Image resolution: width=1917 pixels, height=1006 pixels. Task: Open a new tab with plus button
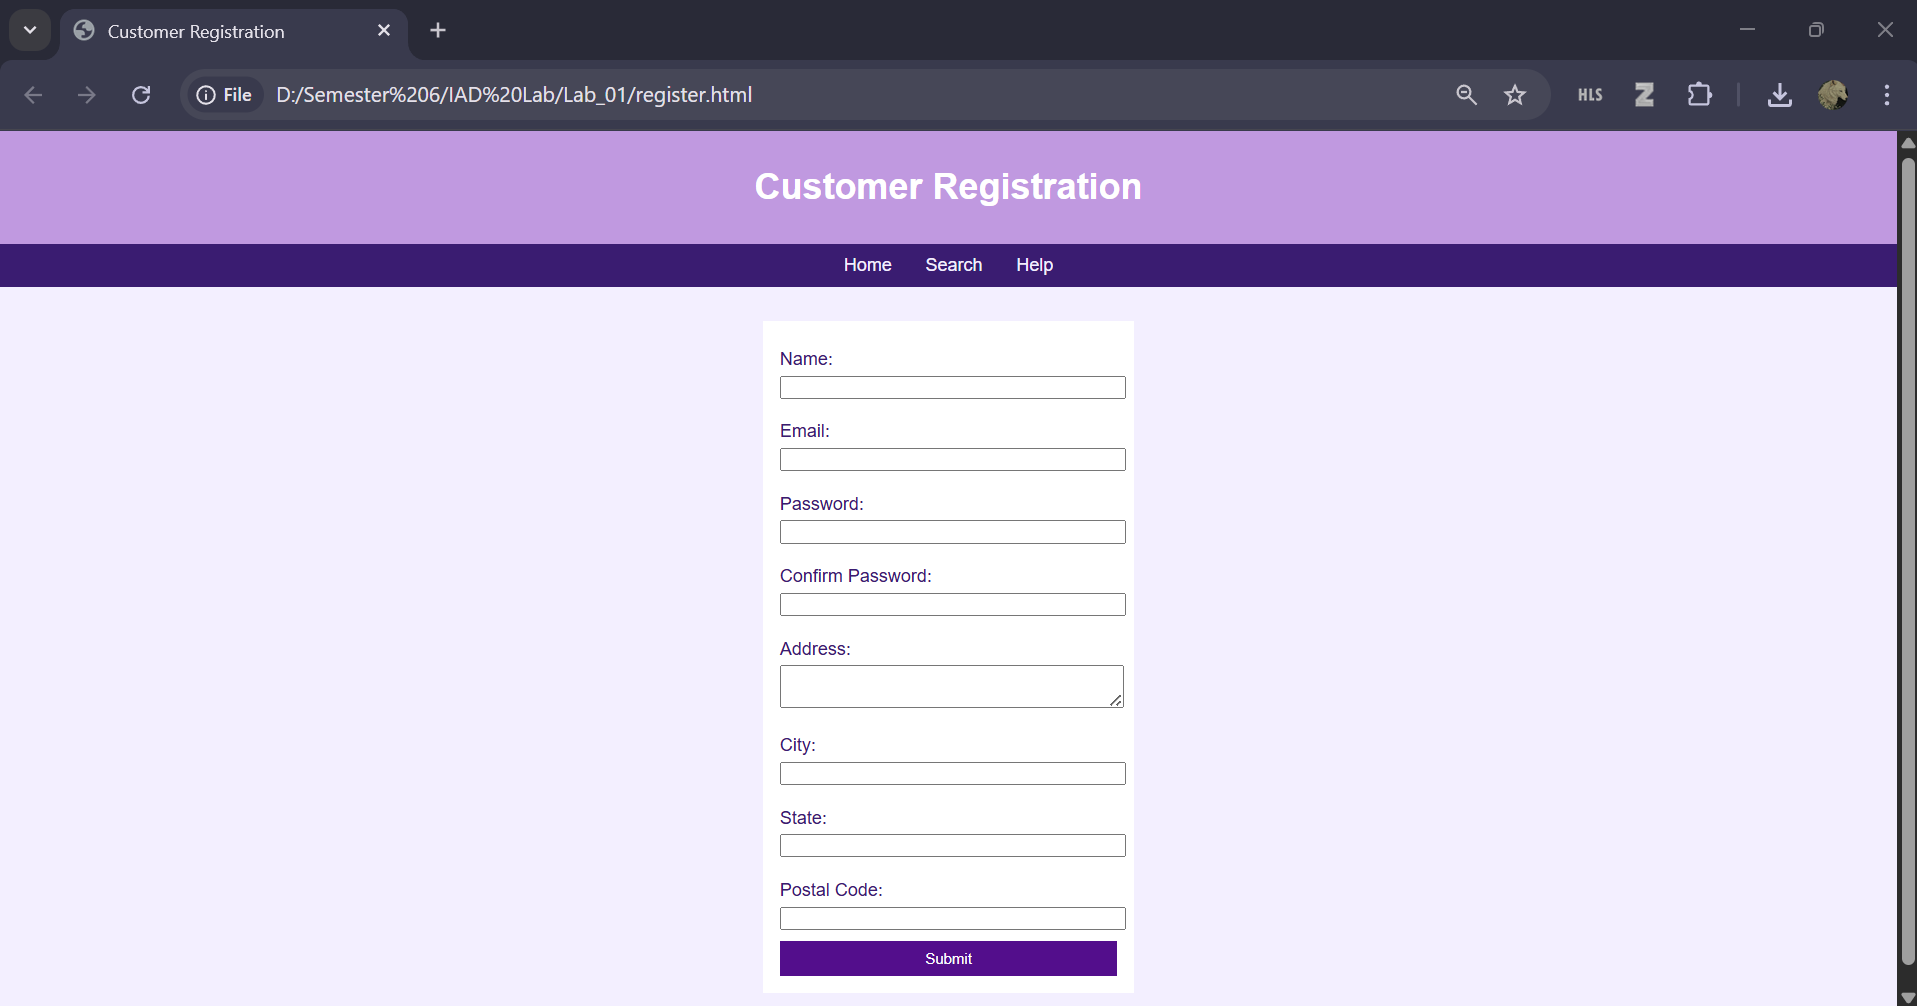[x=438, y=30]
